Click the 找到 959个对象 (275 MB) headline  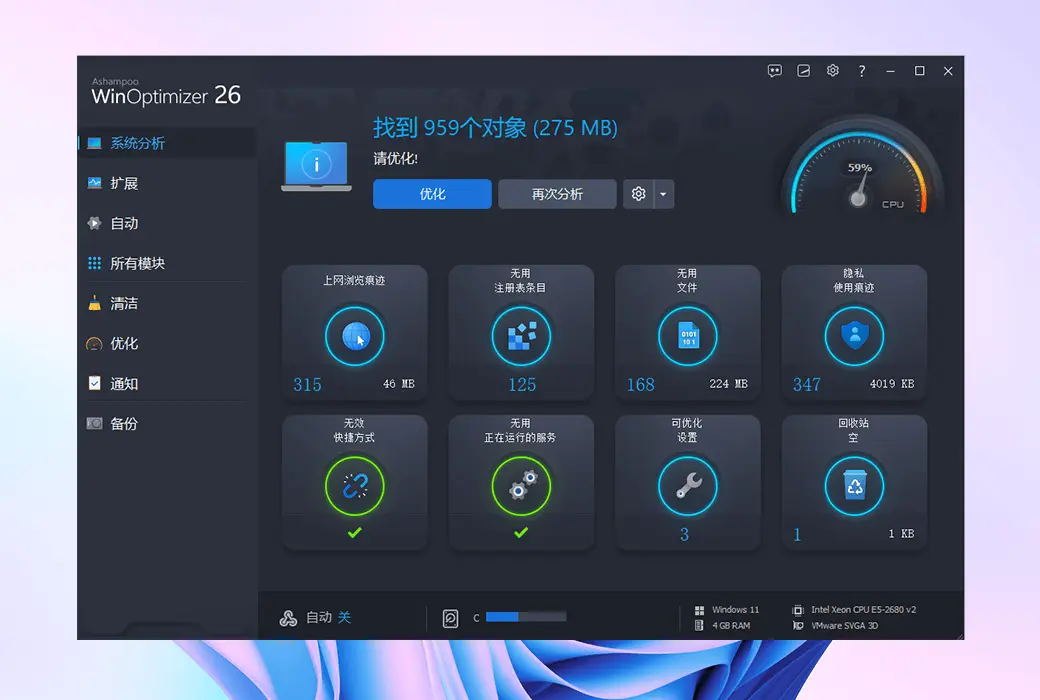[495, 127]
